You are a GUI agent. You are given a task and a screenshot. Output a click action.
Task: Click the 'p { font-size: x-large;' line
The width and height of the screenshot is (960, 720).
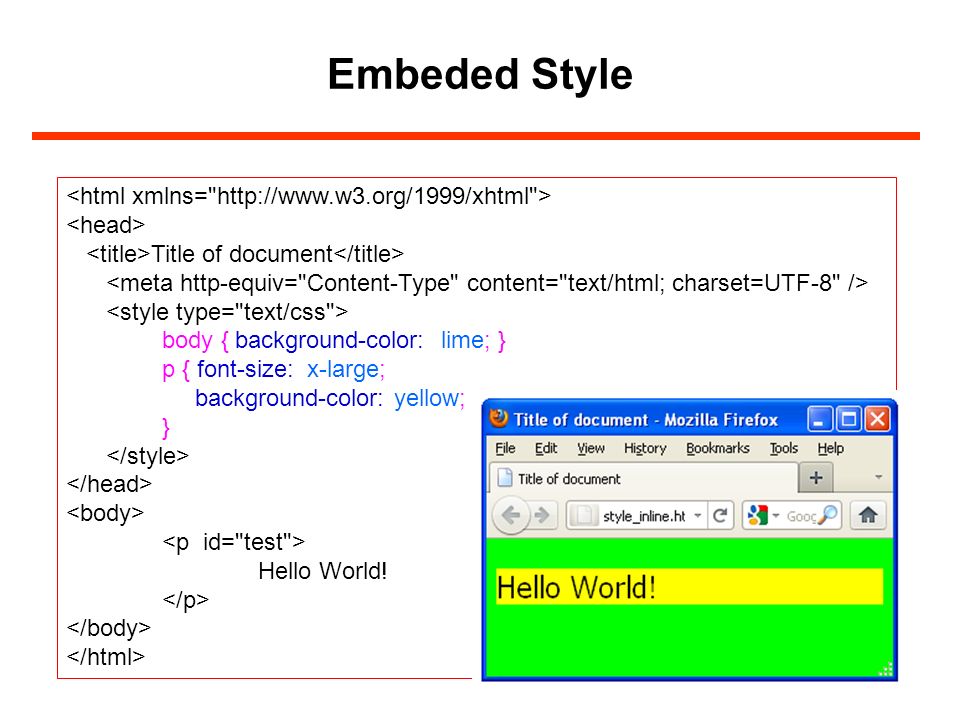click(x=274, y=369)
